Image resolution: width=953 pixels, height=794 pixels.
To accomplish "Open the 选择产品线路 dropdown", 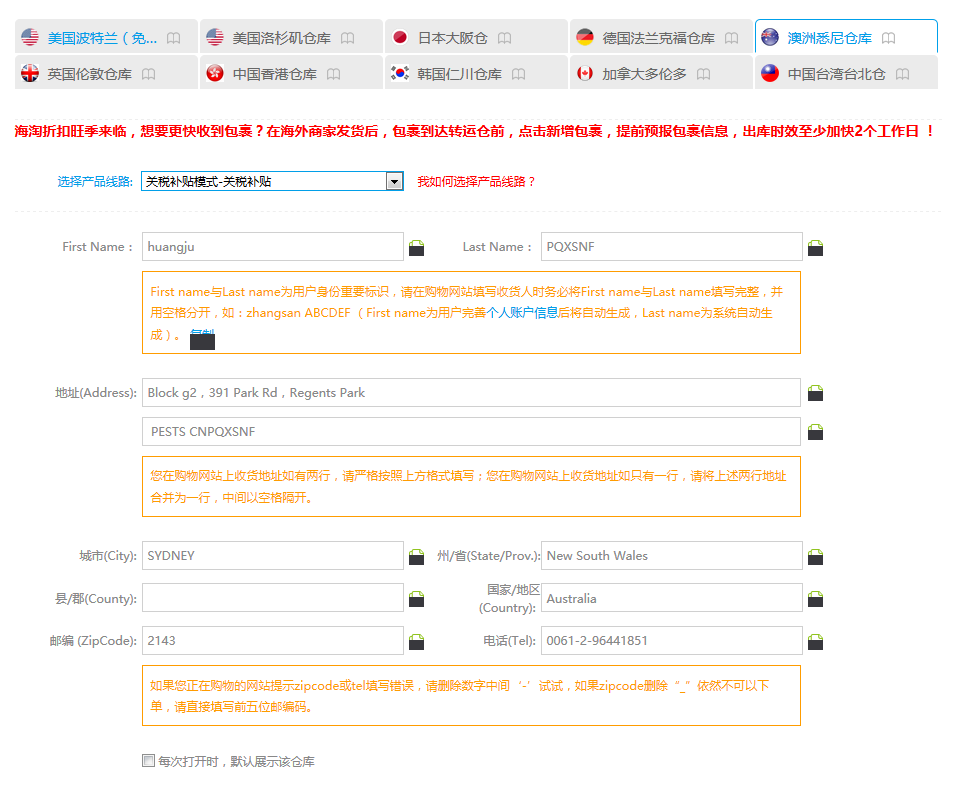I will click(394, 181).
